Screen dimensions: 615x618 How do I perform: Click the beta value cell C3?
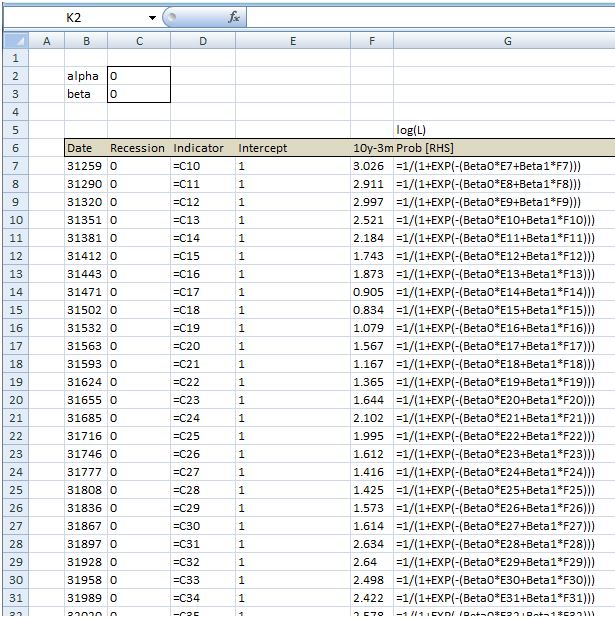point(138,94)
